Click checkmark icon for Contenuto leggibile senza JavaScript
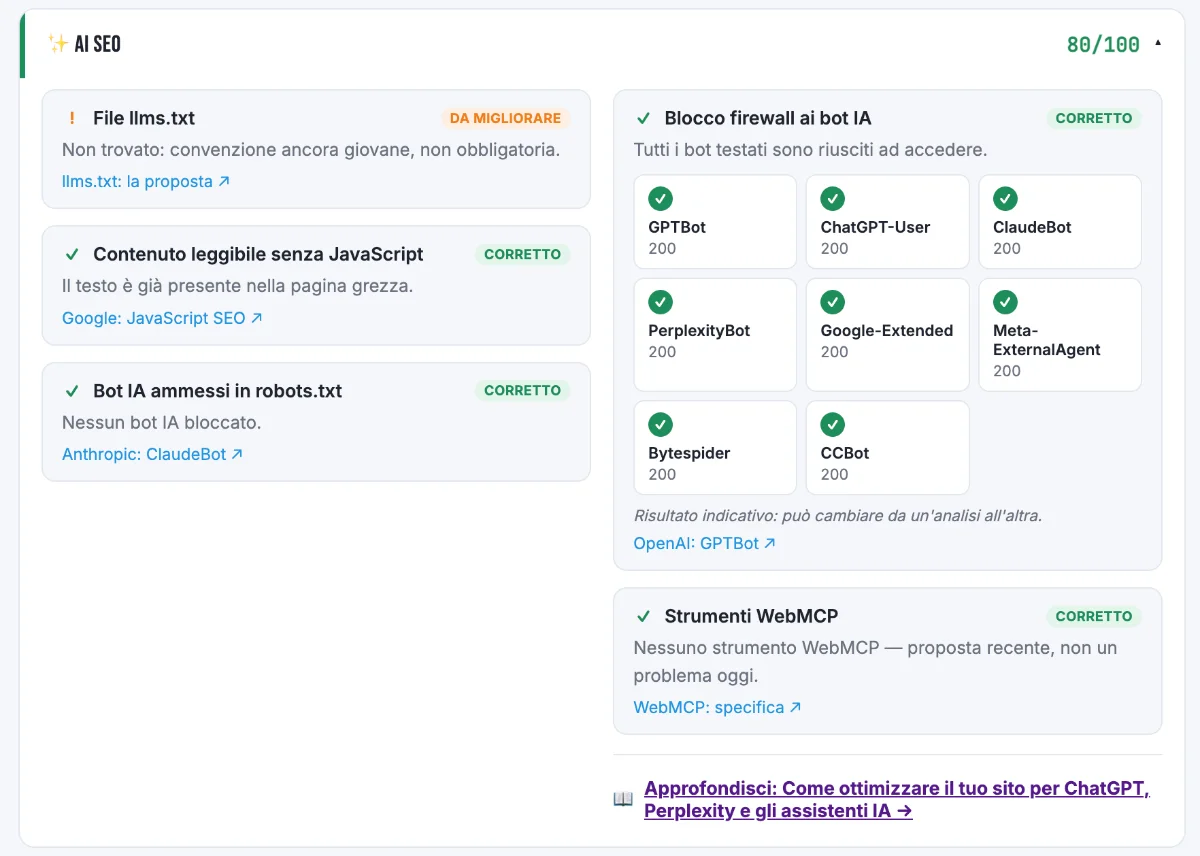Image resolution: width=1200 pixels, height=856 pixels. click(71, 254)
